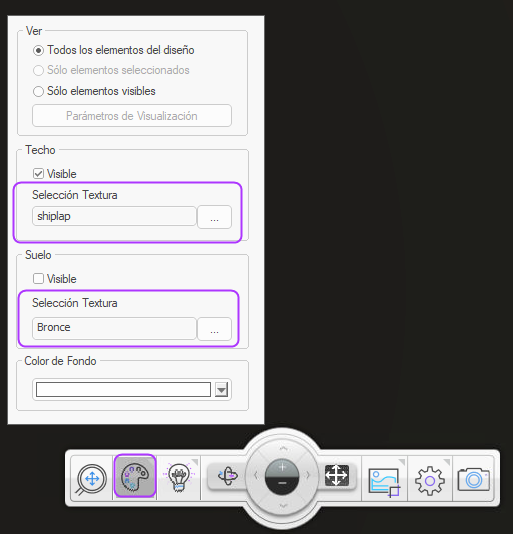Select the zoom extents magnifier tool
Image resolution: width=513 pixels, height=534 pixels.
click(92, 478)
